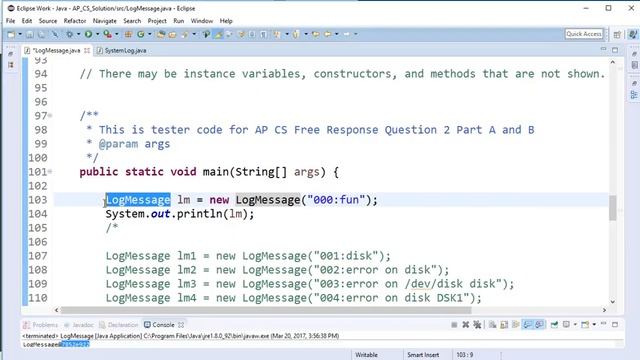Switch to the Javadoc view tab
The width and height of the screenshot is (640, 360).
[79, 325]
